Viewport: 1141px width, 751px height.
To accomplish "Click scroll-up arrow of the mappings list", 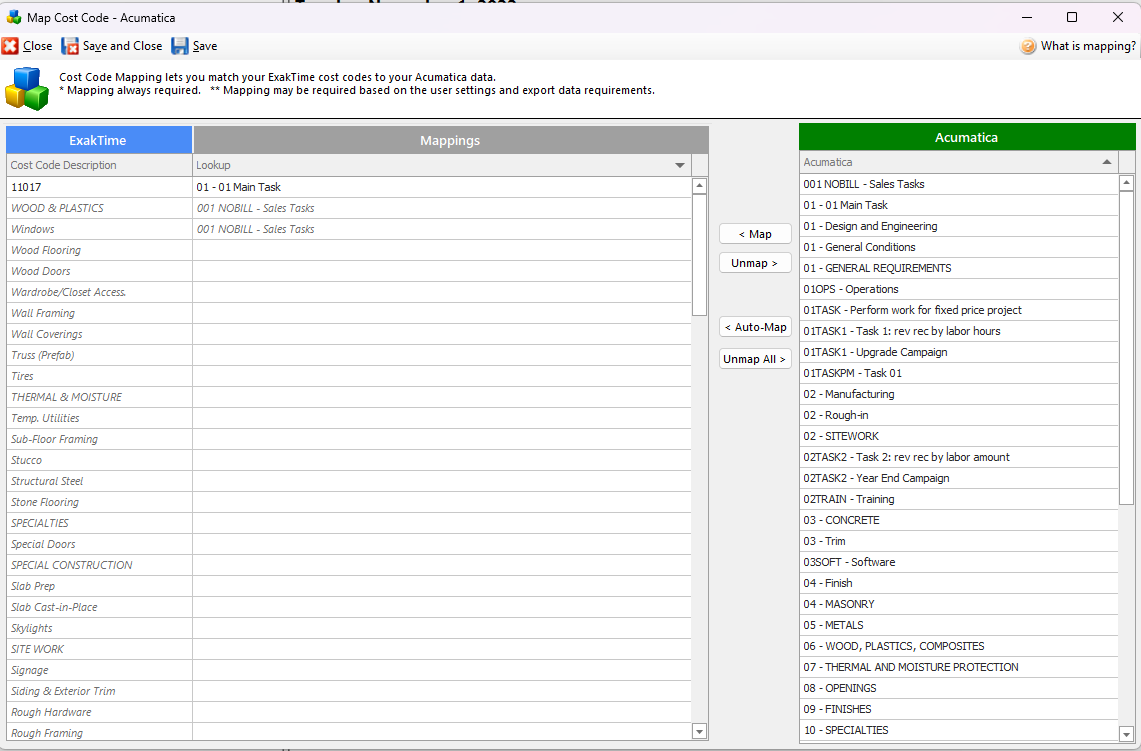I will coord(699,186).
